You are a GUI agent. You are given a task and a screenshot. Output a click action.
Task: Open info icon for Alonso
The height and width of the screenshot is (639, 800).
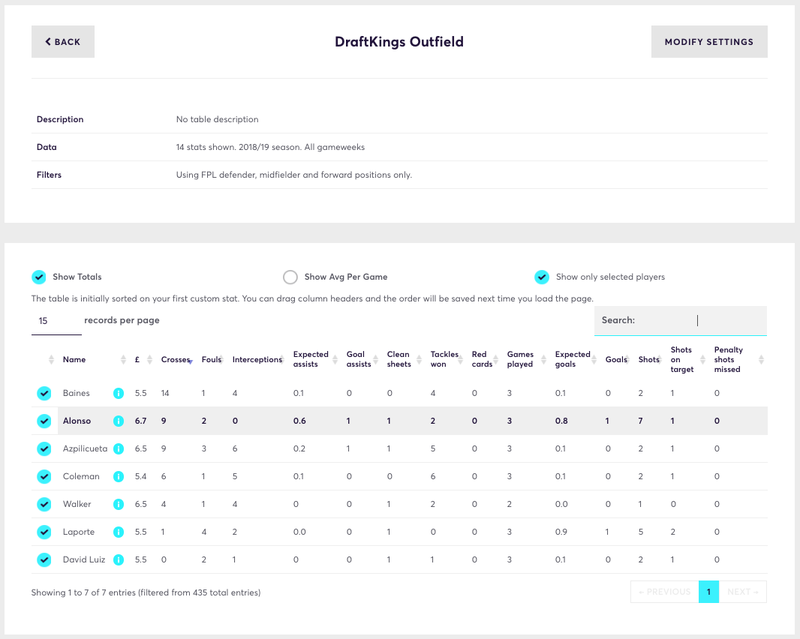click(x=118, y=421)
